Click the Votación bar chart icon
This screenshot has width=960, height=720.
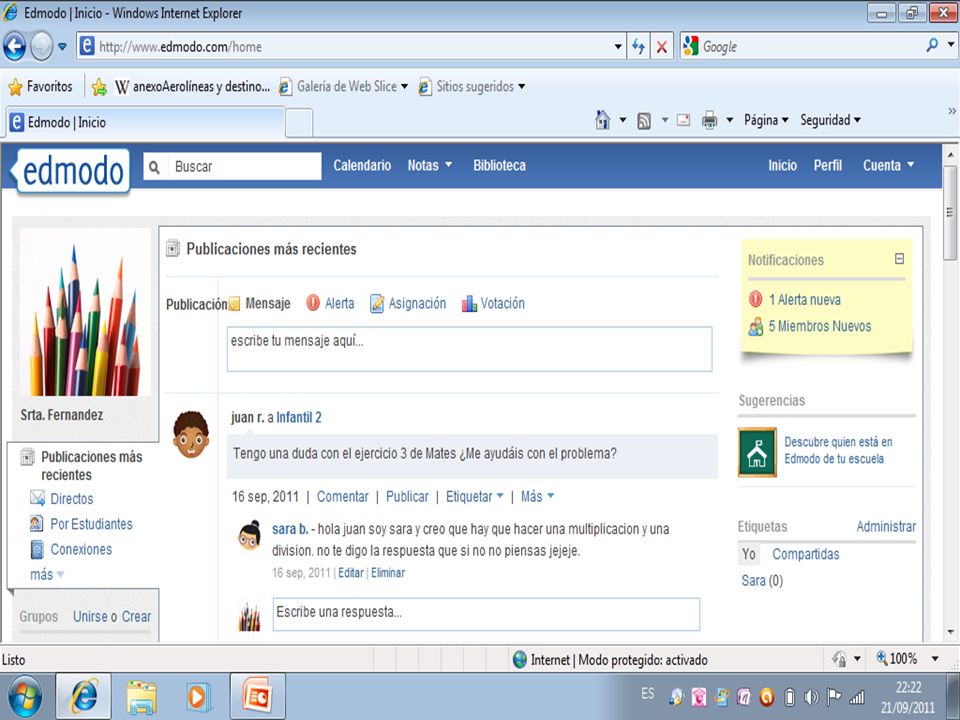pos(469,303)
